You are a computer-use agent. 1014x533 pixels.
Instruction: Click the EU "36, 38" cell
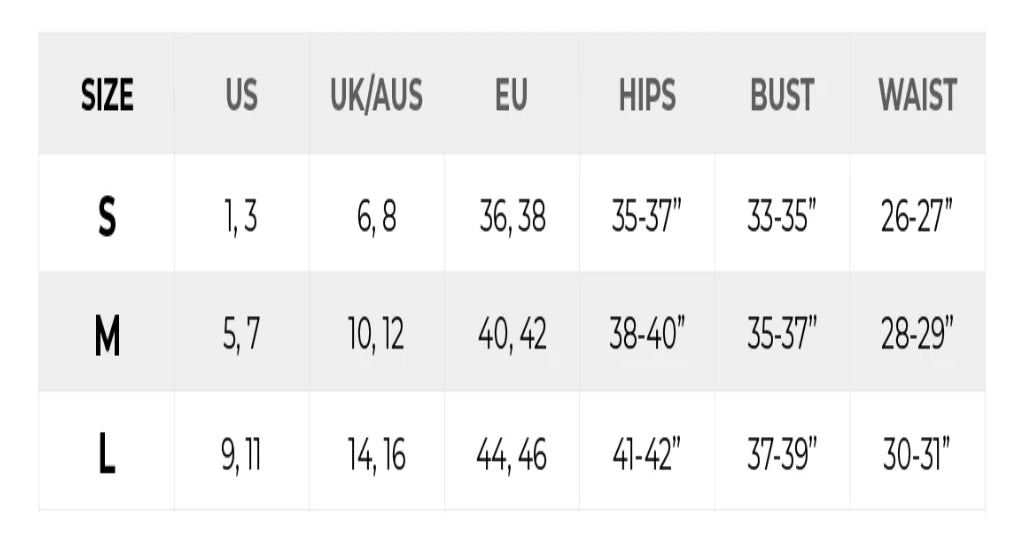(x=511, y=216)
